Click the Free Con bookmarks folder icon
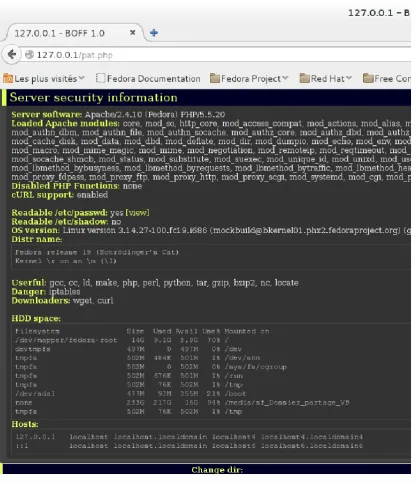The height and width of the screenshot is (484, 416). [368, 79]
